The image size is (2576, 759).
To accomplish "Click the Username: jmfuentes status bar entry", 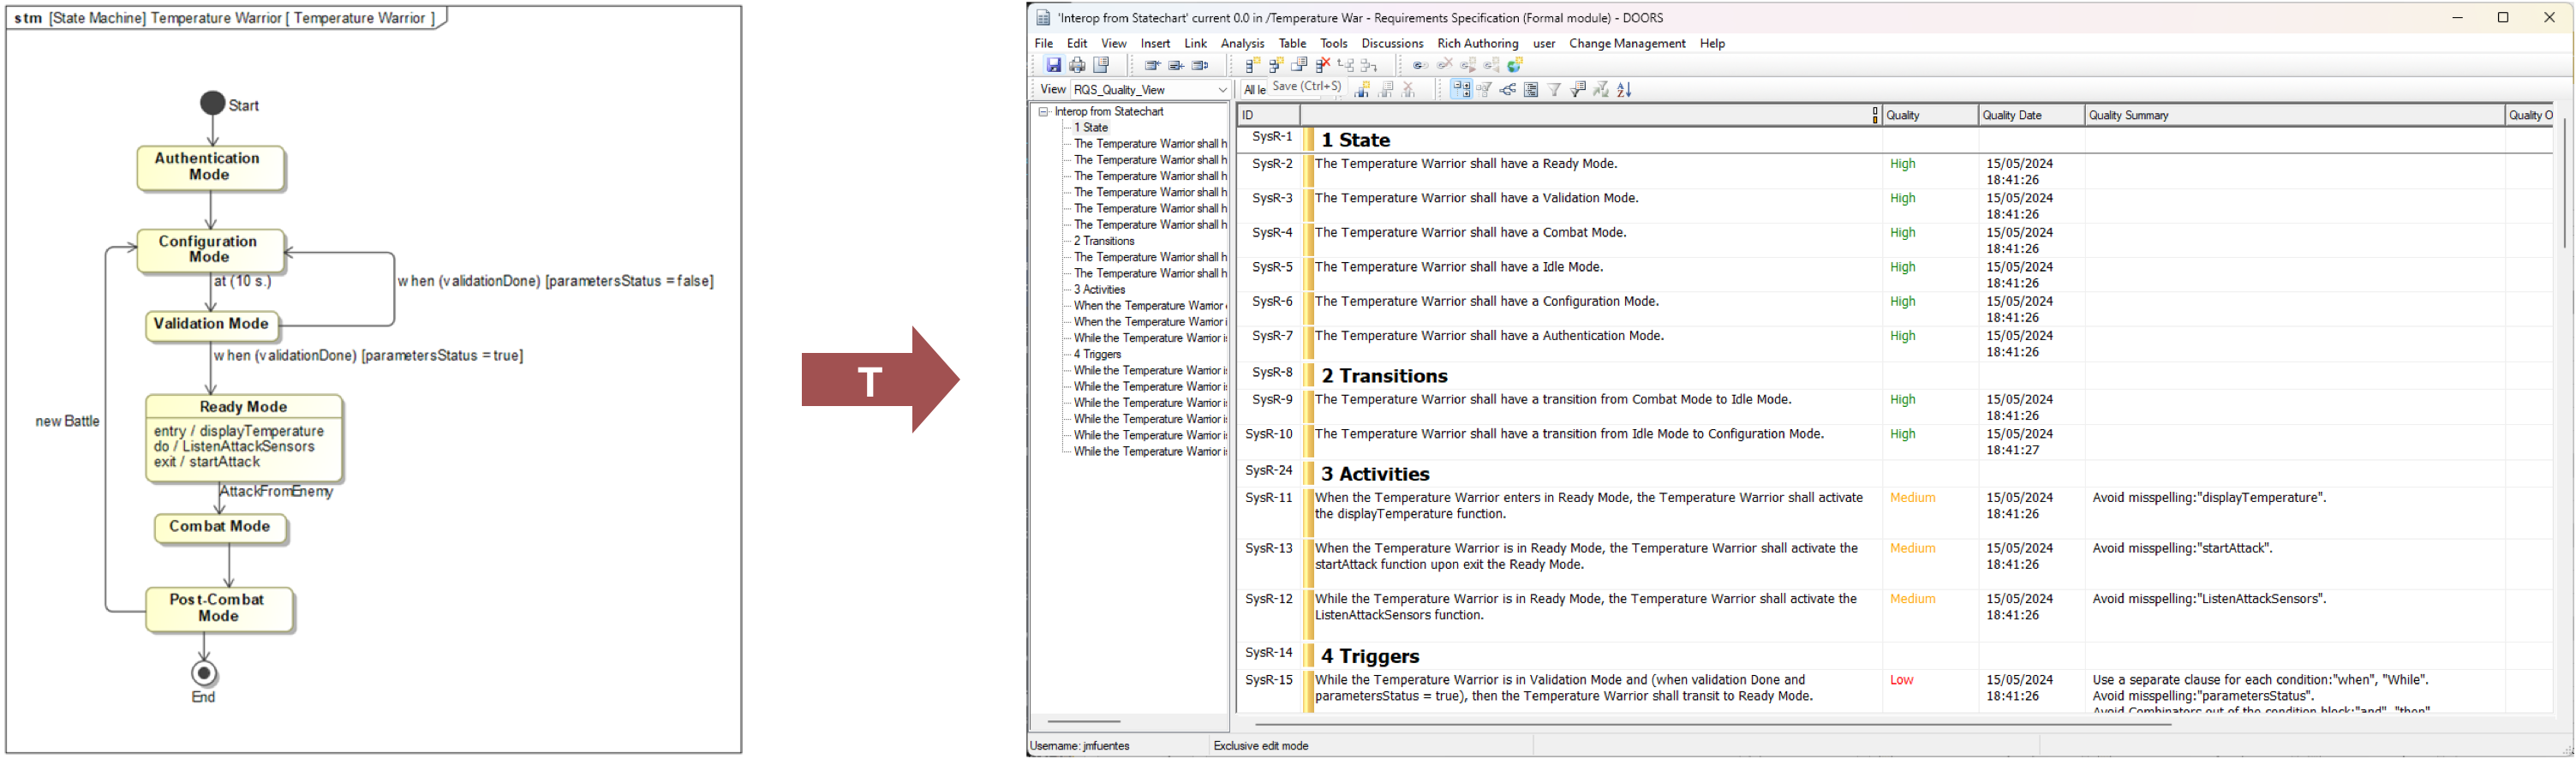I will tap(1080, 747).
